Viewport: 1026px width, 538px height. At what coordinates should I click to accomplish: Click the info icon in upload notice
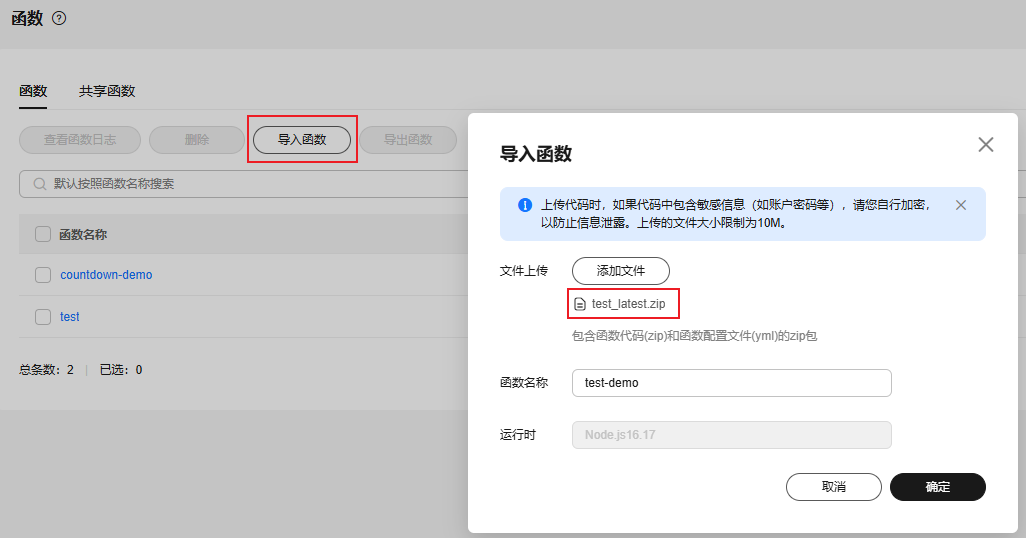pos(524,205)
